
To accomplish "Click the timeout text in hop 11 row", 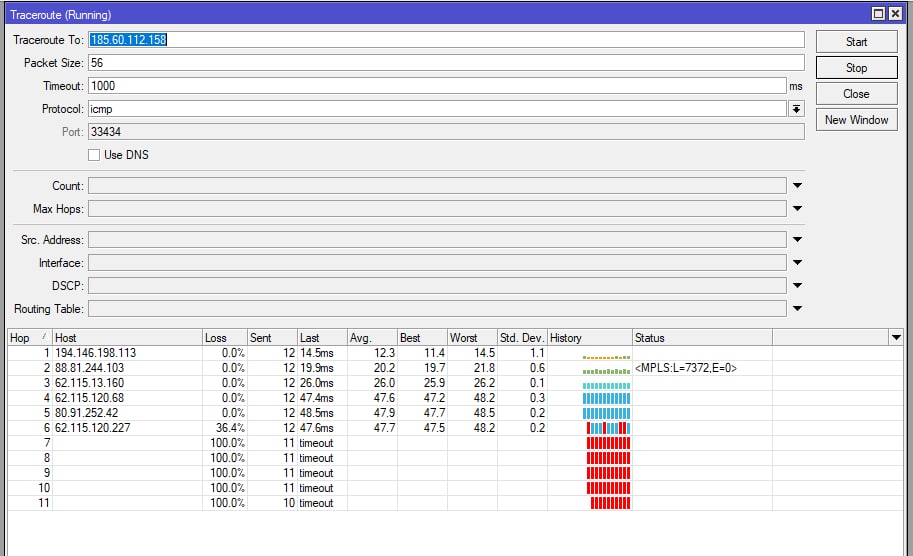I will pyautogui.click(x=316, y=503).
